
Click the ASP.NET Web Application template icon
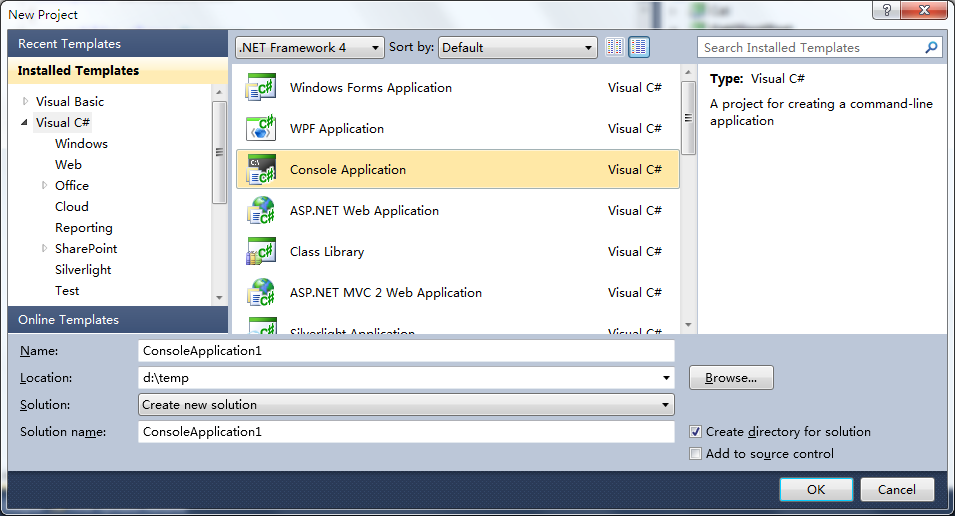click(261, 210)
